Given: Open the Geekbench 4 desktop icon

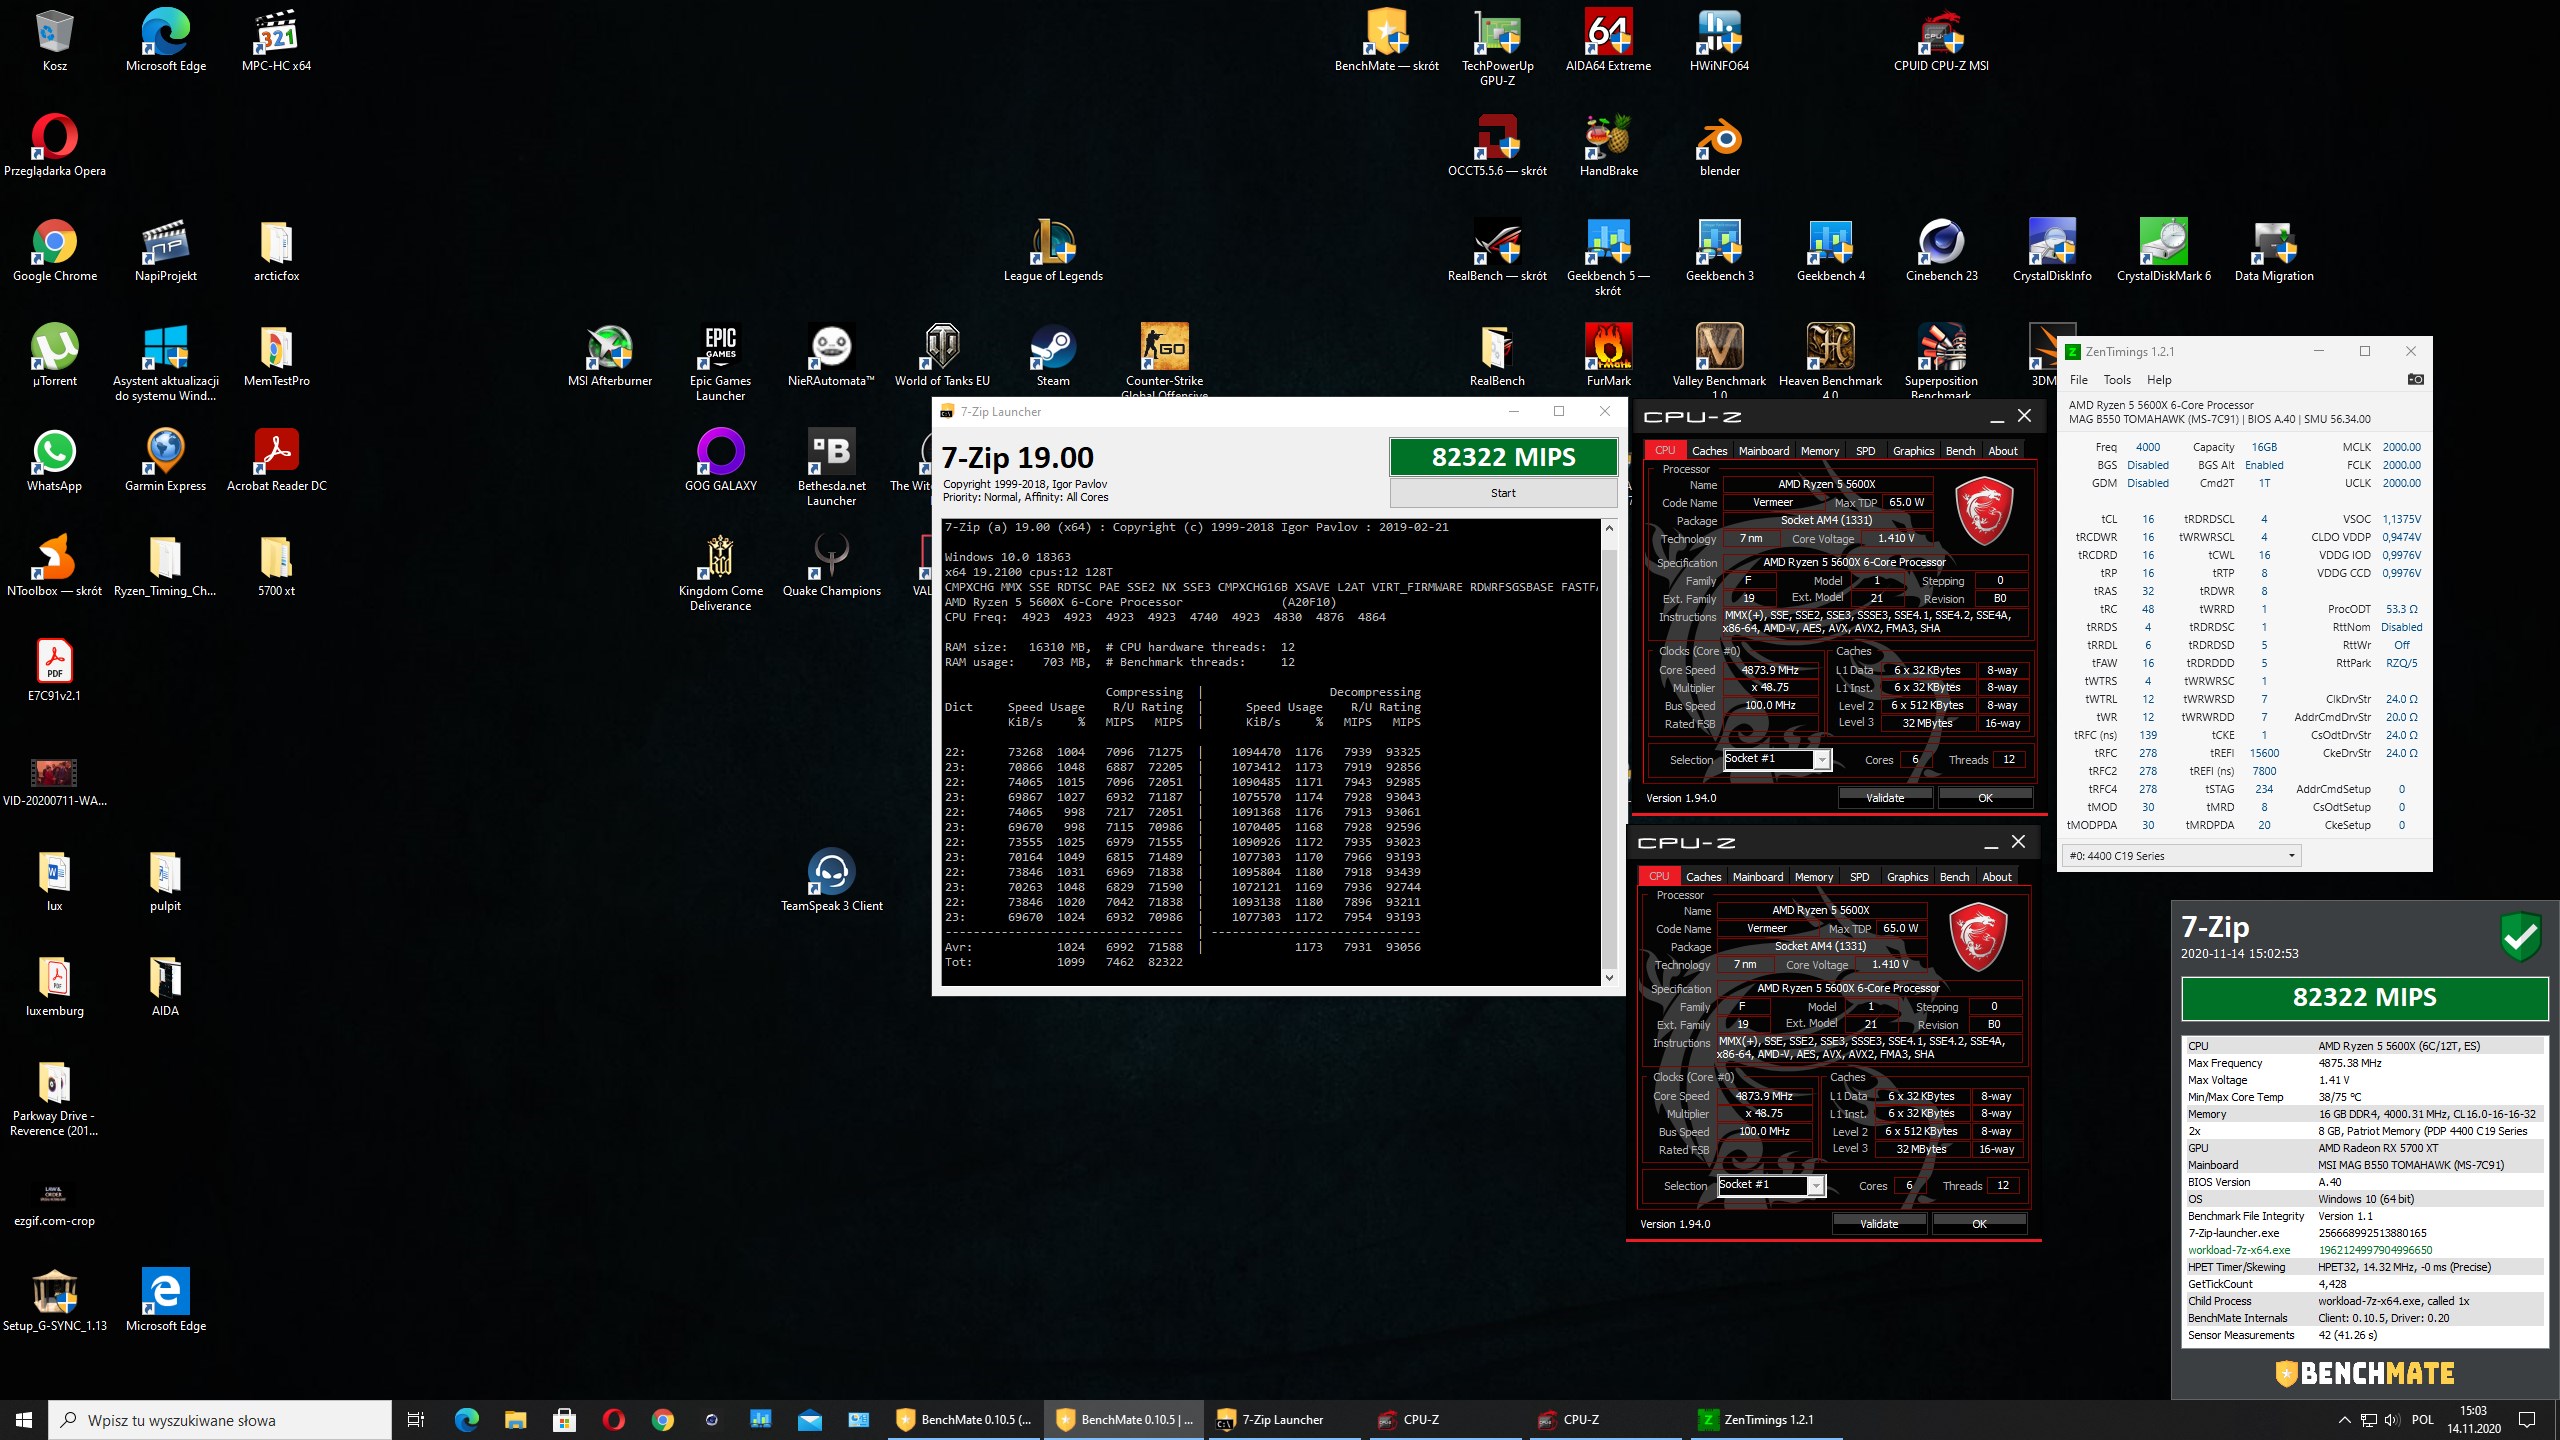Looking at the screenshot, I should coord(1830,250).
